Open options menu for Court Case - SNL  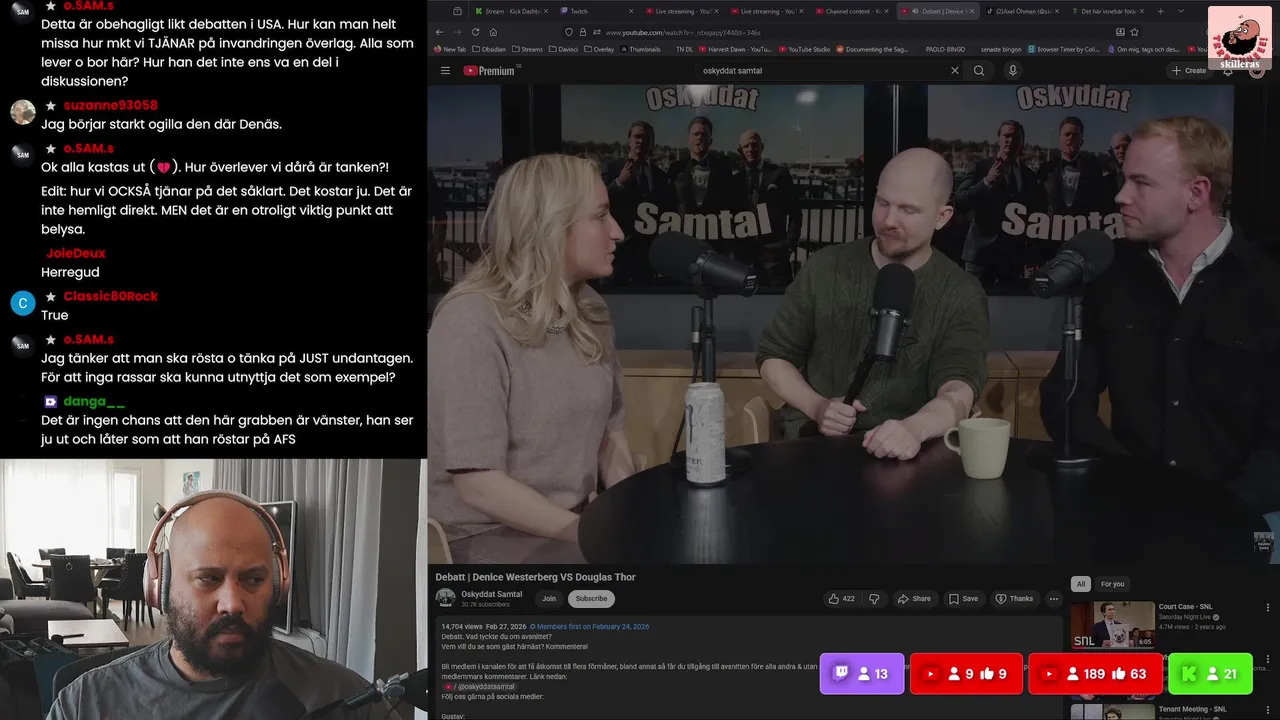click(x=1268, y=607)
